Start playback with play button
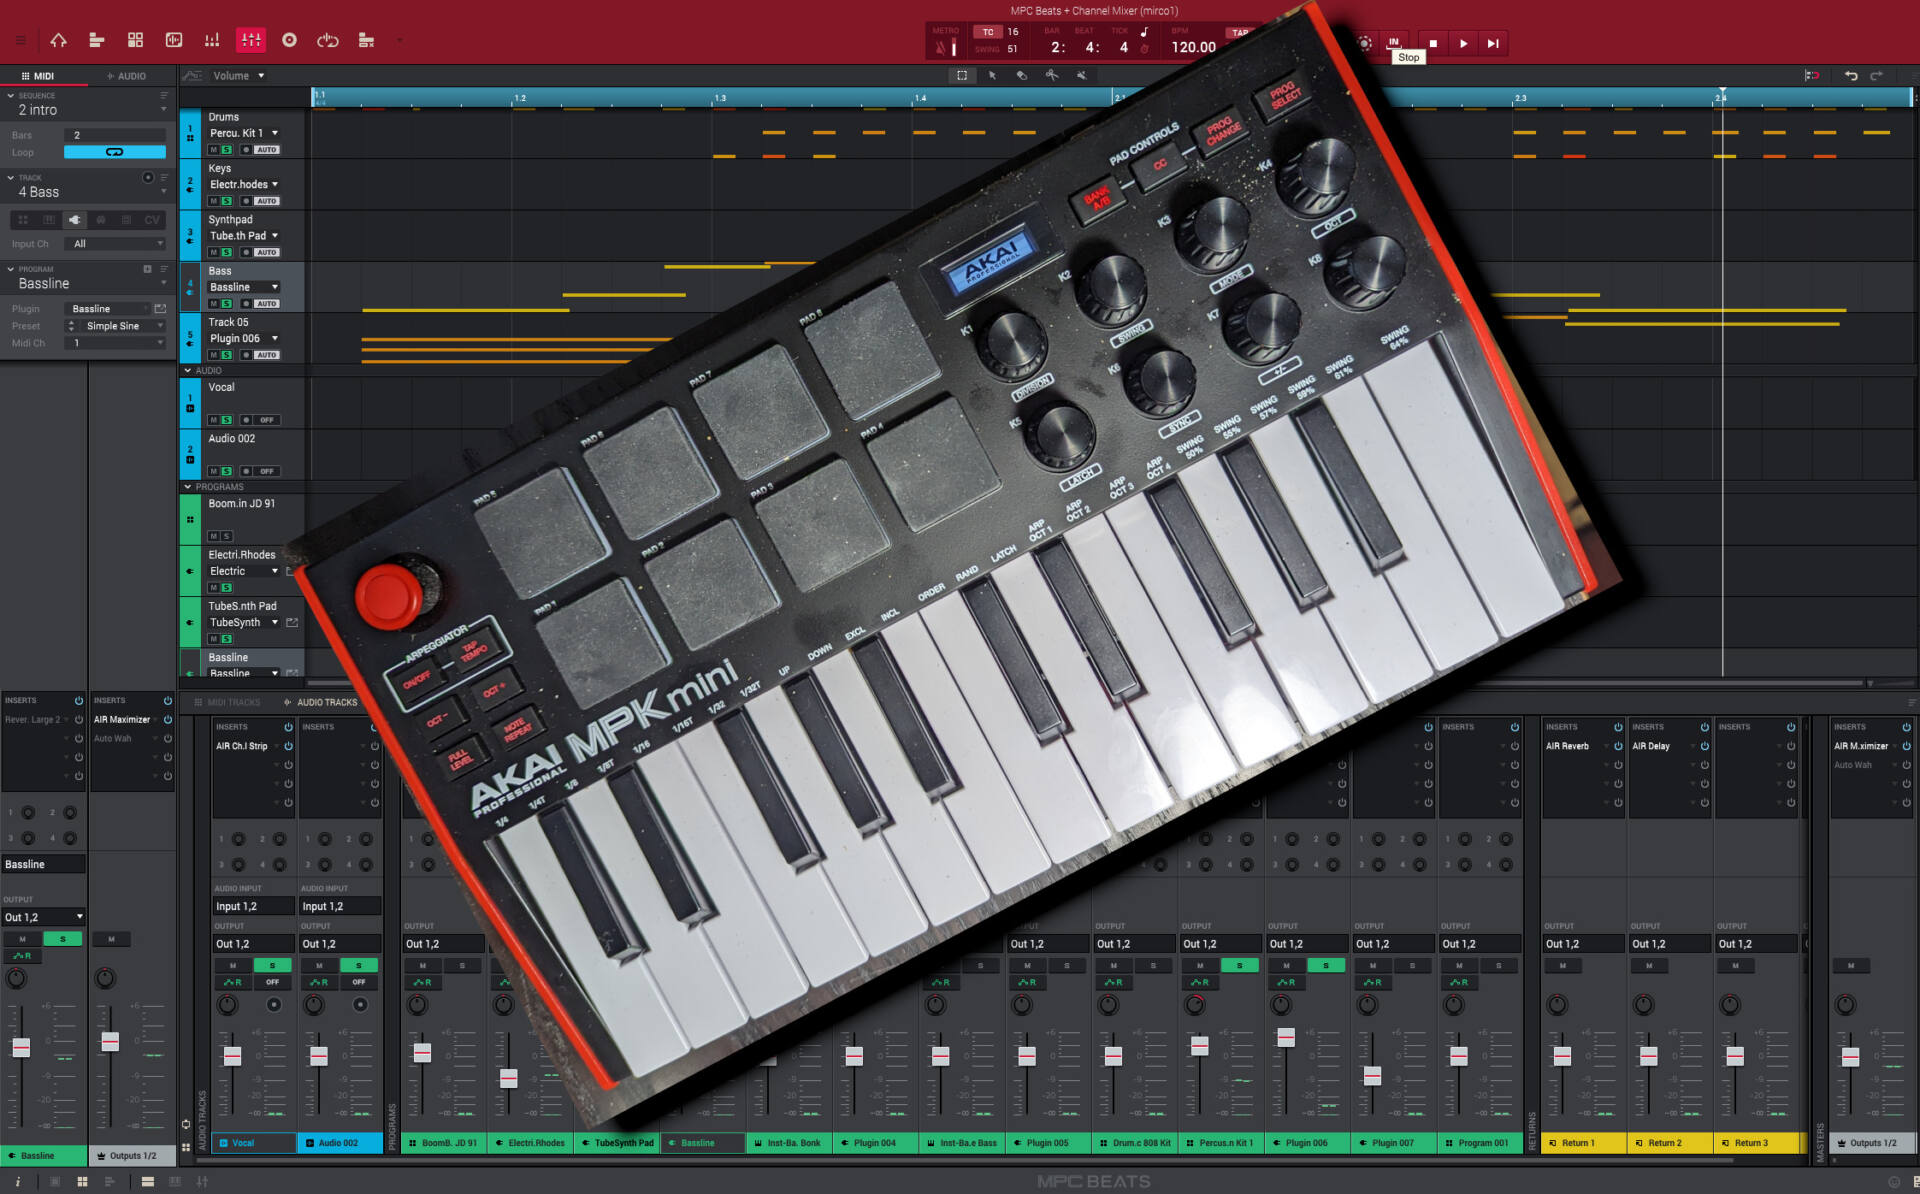Image resolution: width=1920 pixels, height=1194 pixels. [x=1463, y=43]
